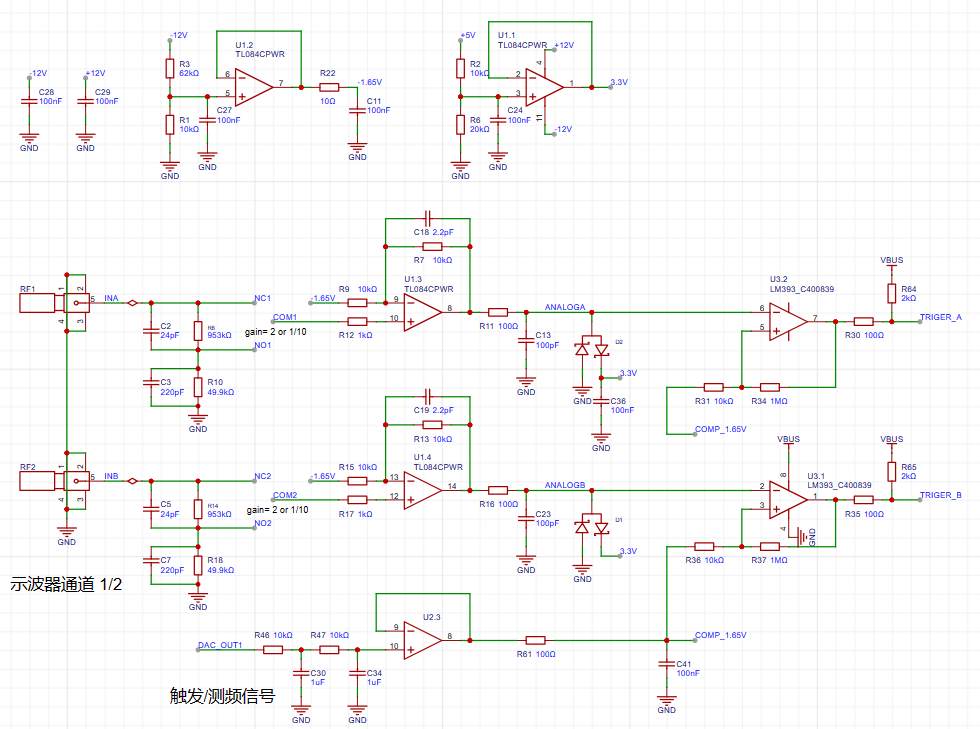
Task: Select the R6 20kΩ resistor symbol
Action: (x=460, y=124)
